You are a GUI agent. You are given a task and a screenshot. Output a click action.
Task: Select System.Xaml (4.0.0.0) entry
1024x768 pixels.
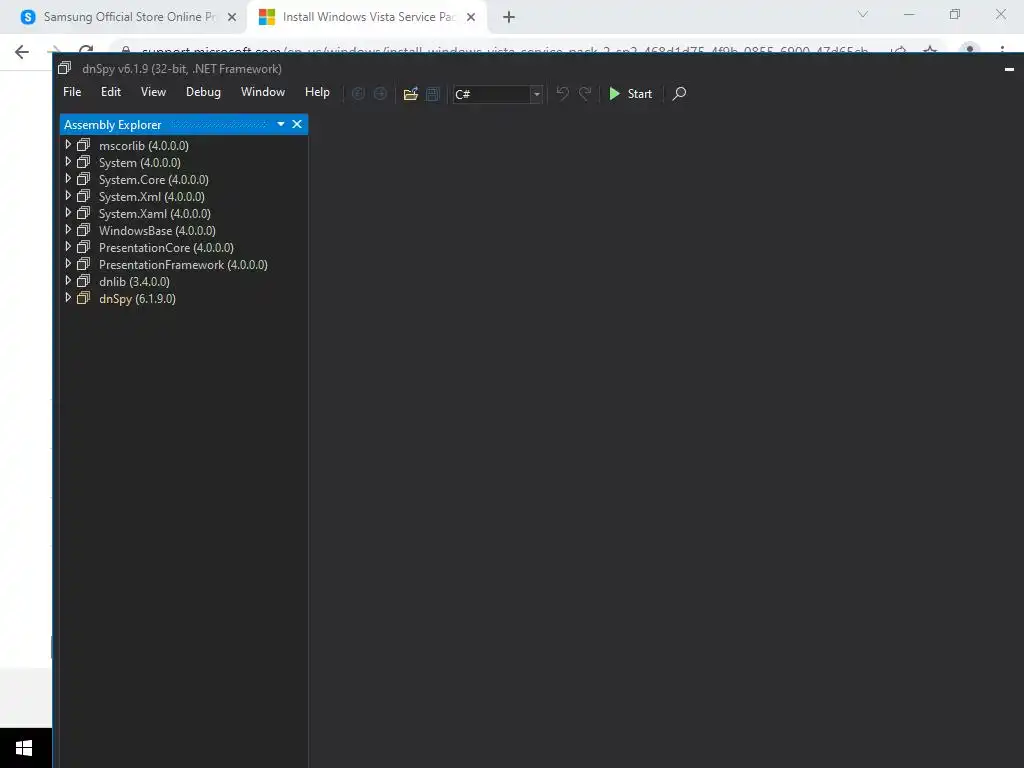click(155, 214)
